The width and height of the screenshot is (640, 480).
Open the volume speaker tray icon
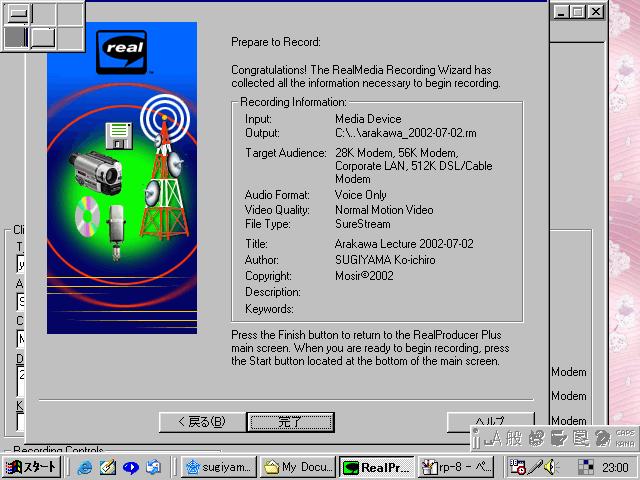[x=551, y=467]
